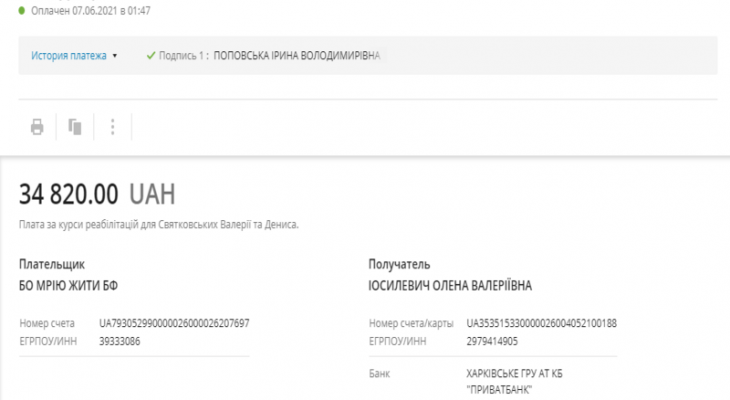Select payer ЕГРПОУ code 39333086

[120, 341]
